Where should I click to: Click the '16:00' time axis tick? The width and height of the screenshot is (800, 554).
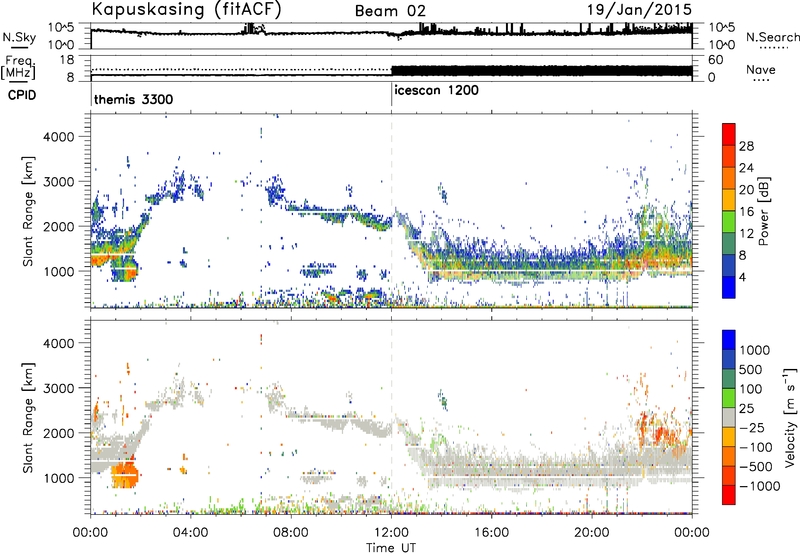pos(491,533)
